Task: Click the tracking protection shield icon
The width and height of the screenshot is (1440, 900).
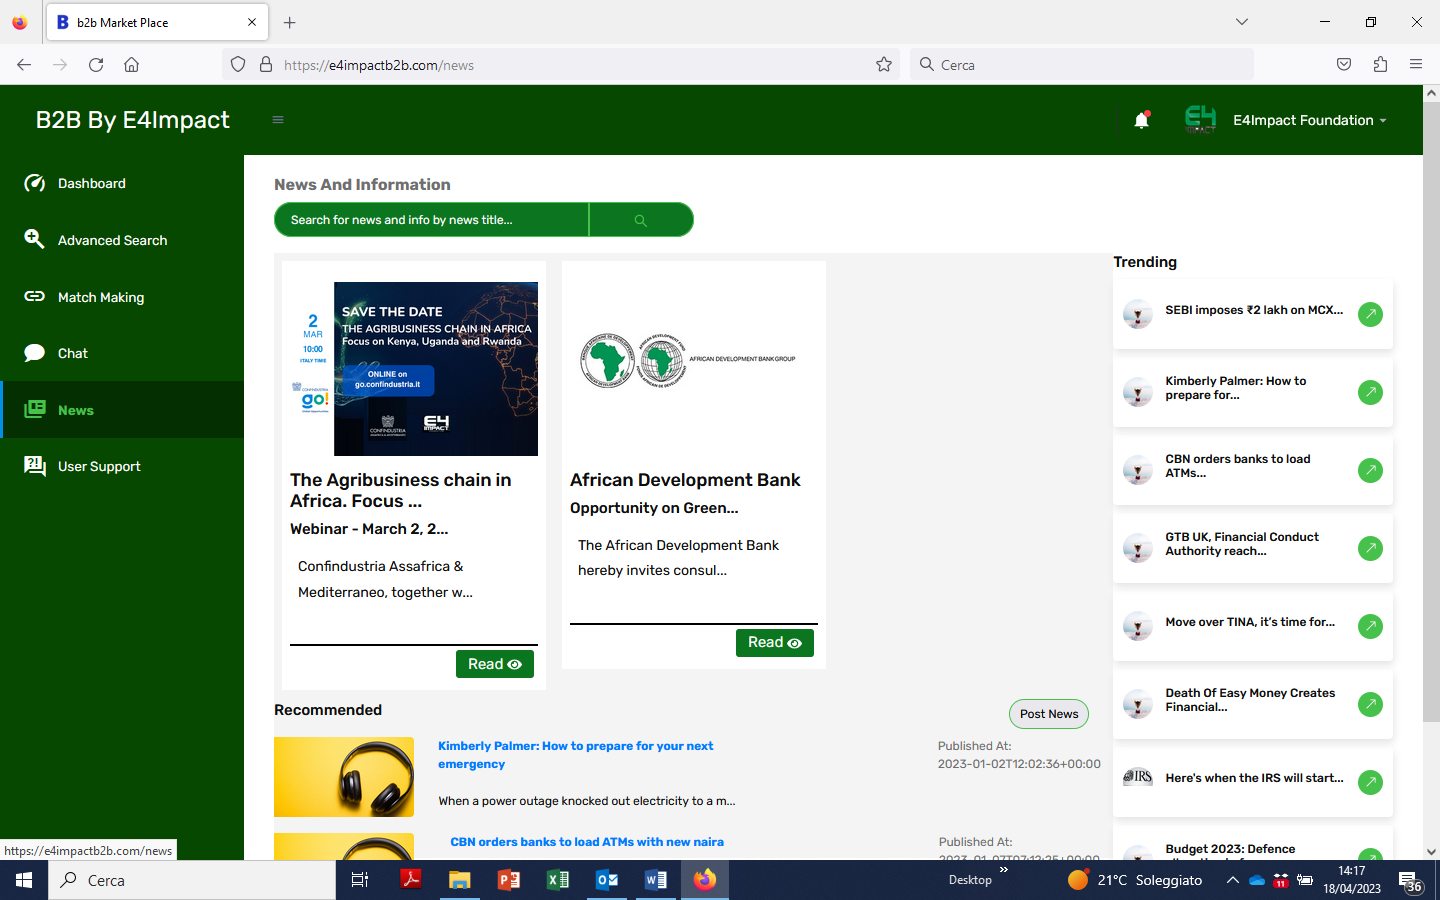Action: pyautogui.click(x=238, y=65)
